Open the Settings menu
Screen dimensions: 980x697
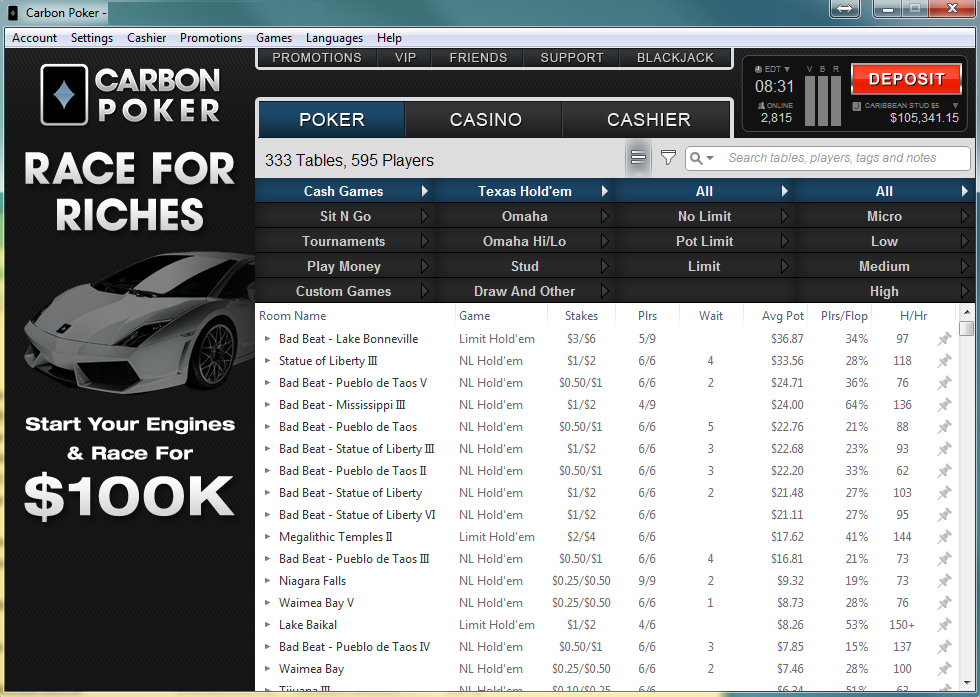point(92,38)
